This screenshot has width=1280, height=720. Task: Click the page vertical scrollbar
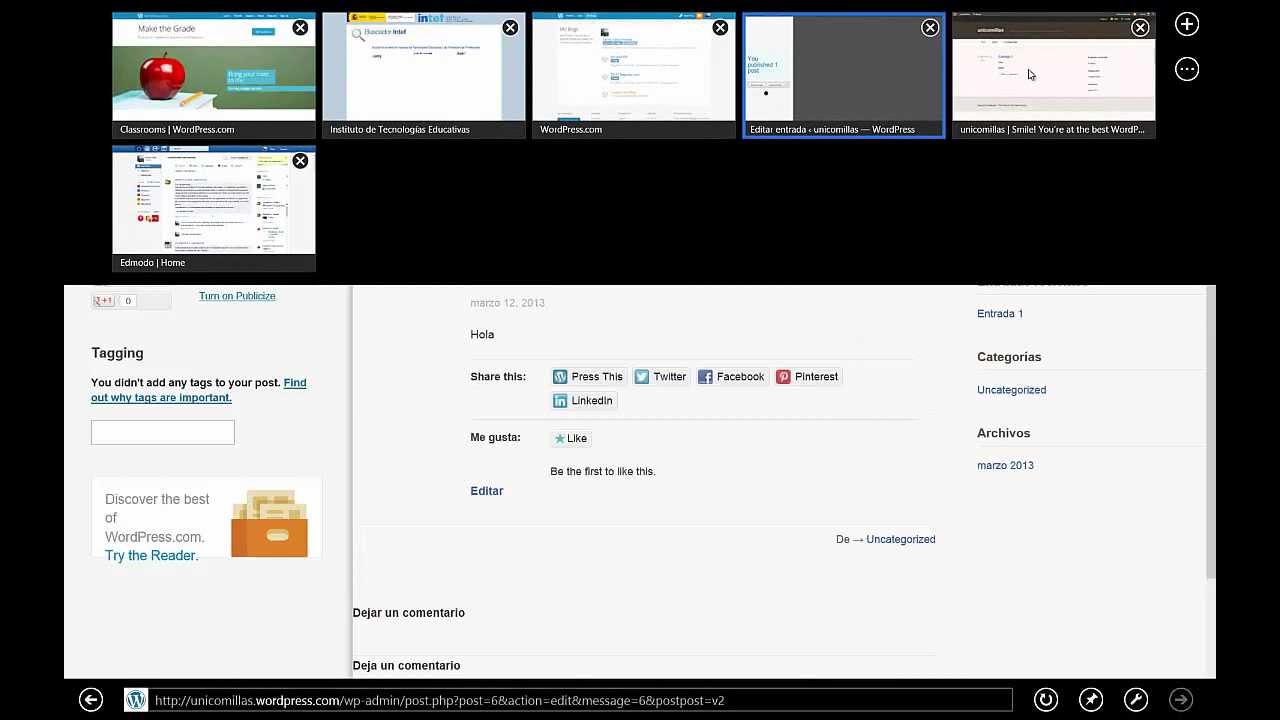point(1210,432)
